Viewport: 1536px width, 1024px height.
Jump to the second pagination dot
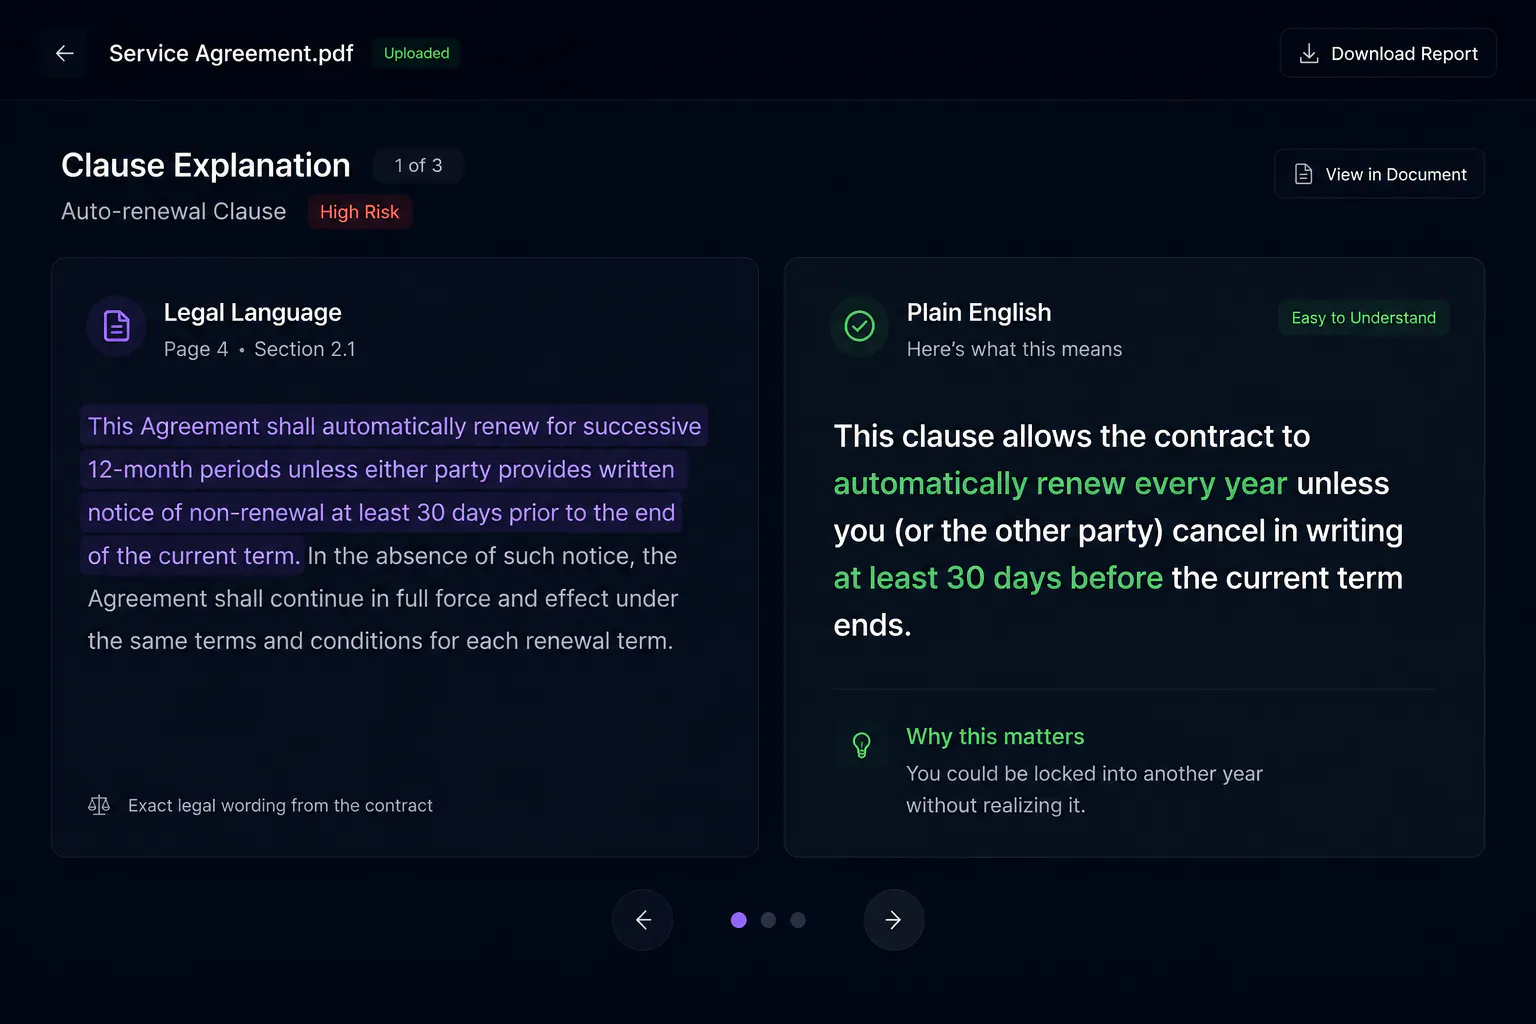click(768, 920)
